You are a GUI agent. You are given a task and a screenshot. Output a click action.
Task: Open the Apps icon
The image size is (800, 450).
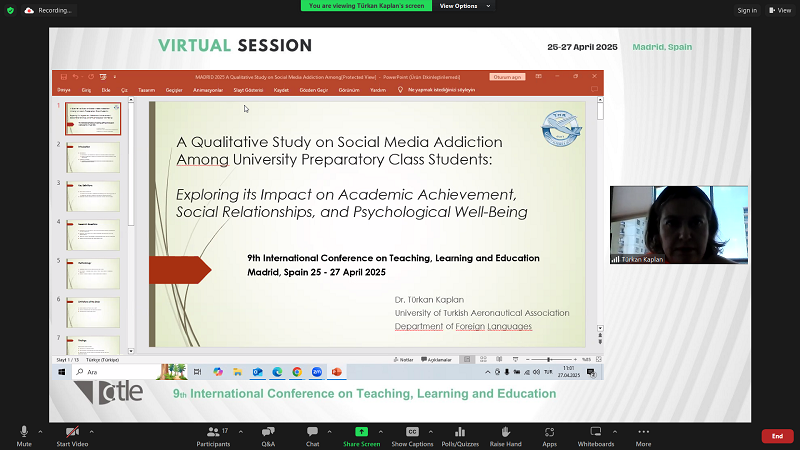pos(549,431)
